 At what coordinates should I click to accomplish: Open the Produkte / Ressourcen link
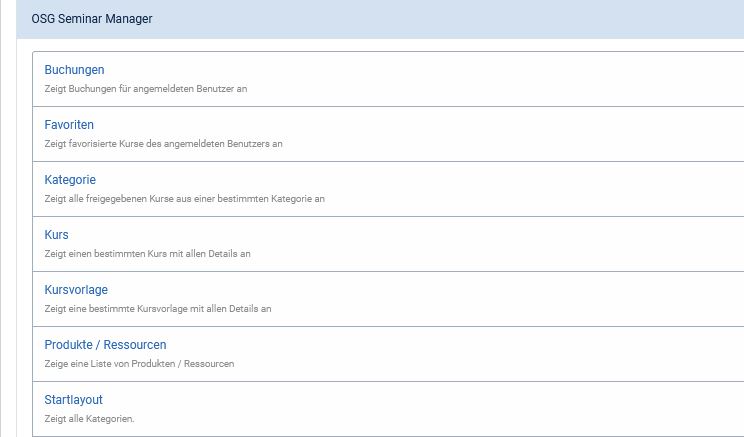coord(105,345)
